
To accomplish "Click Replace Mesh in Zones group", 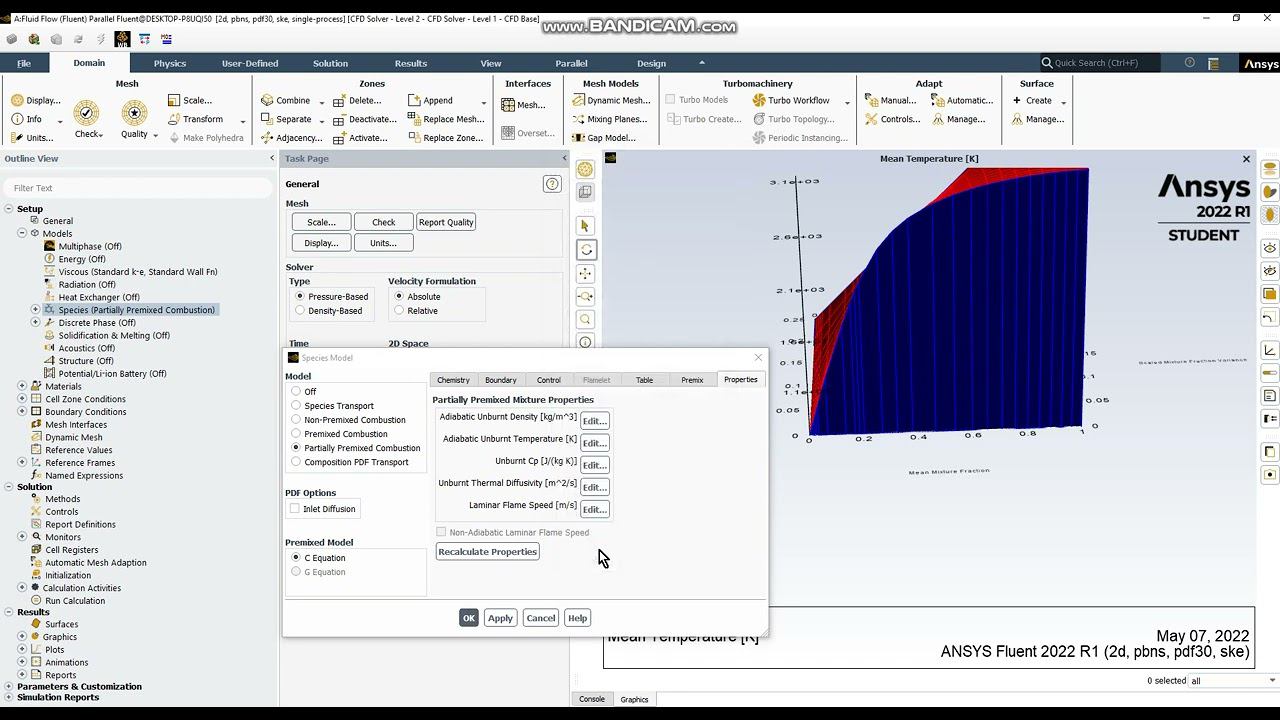I will pos(446,119).
